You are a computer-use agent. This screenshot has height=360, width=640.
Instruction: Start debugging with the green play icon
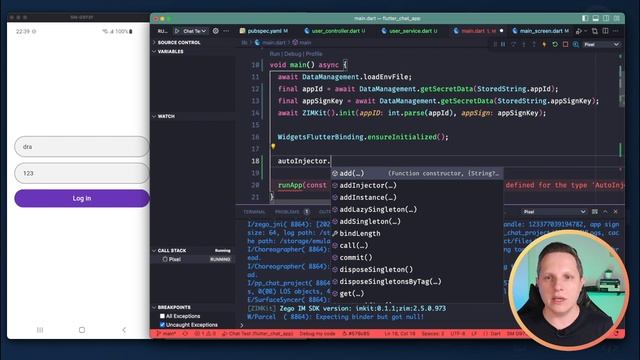point(177,31)
